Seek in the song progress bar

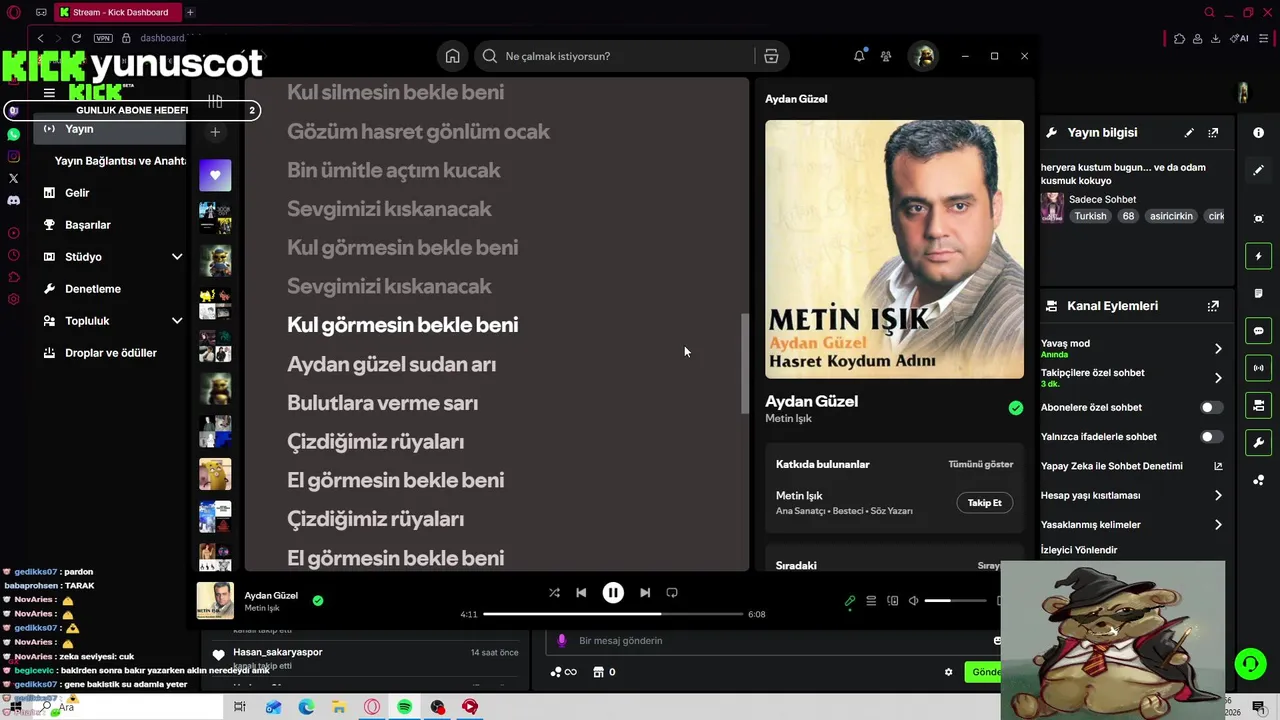click(613, 614)
